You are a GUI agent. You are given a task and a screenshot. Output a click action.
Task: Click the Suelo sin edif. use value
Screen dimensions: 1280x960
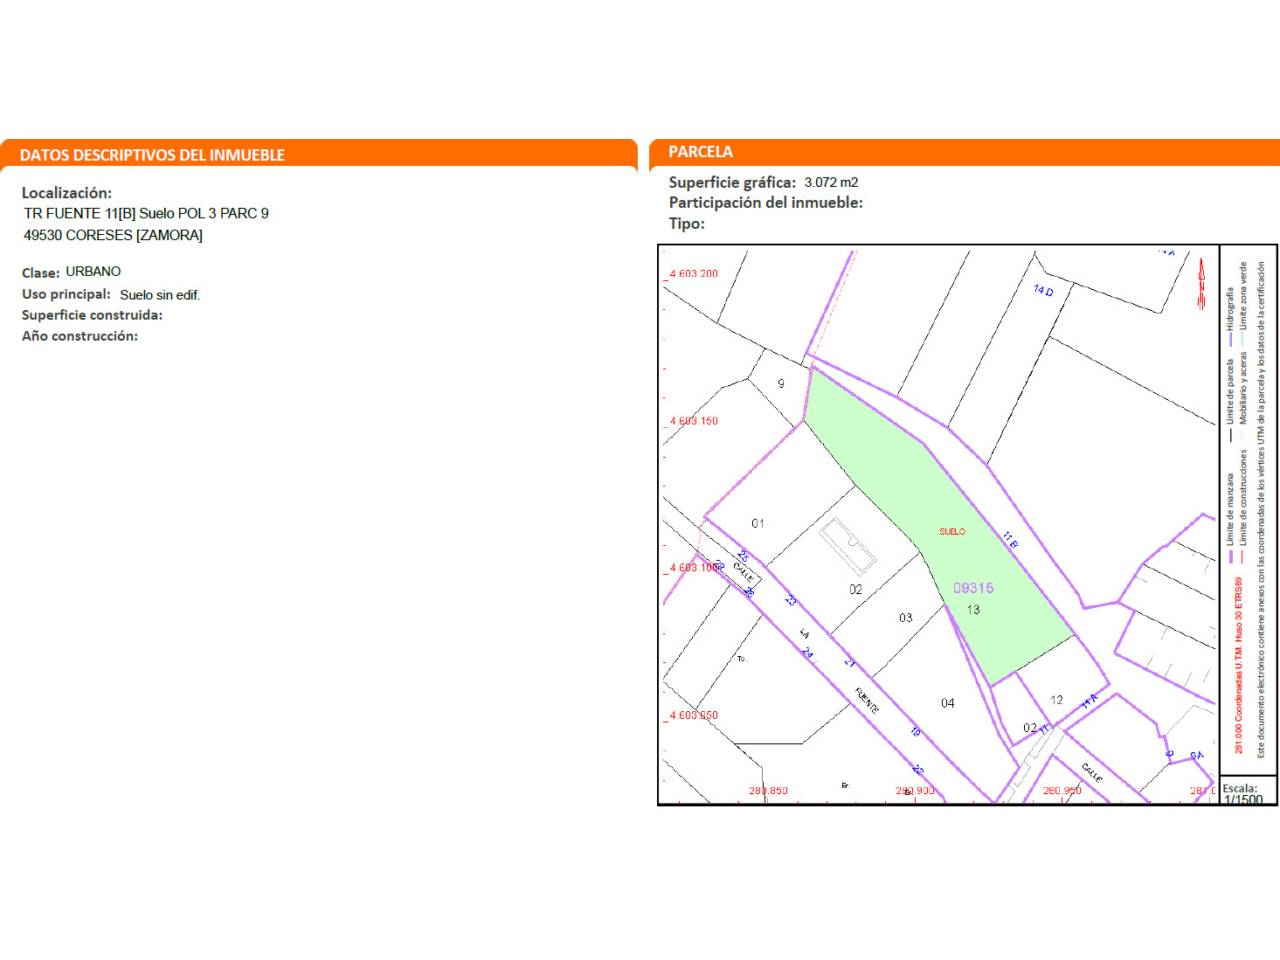pyautogui.click(x=160, y=295)
